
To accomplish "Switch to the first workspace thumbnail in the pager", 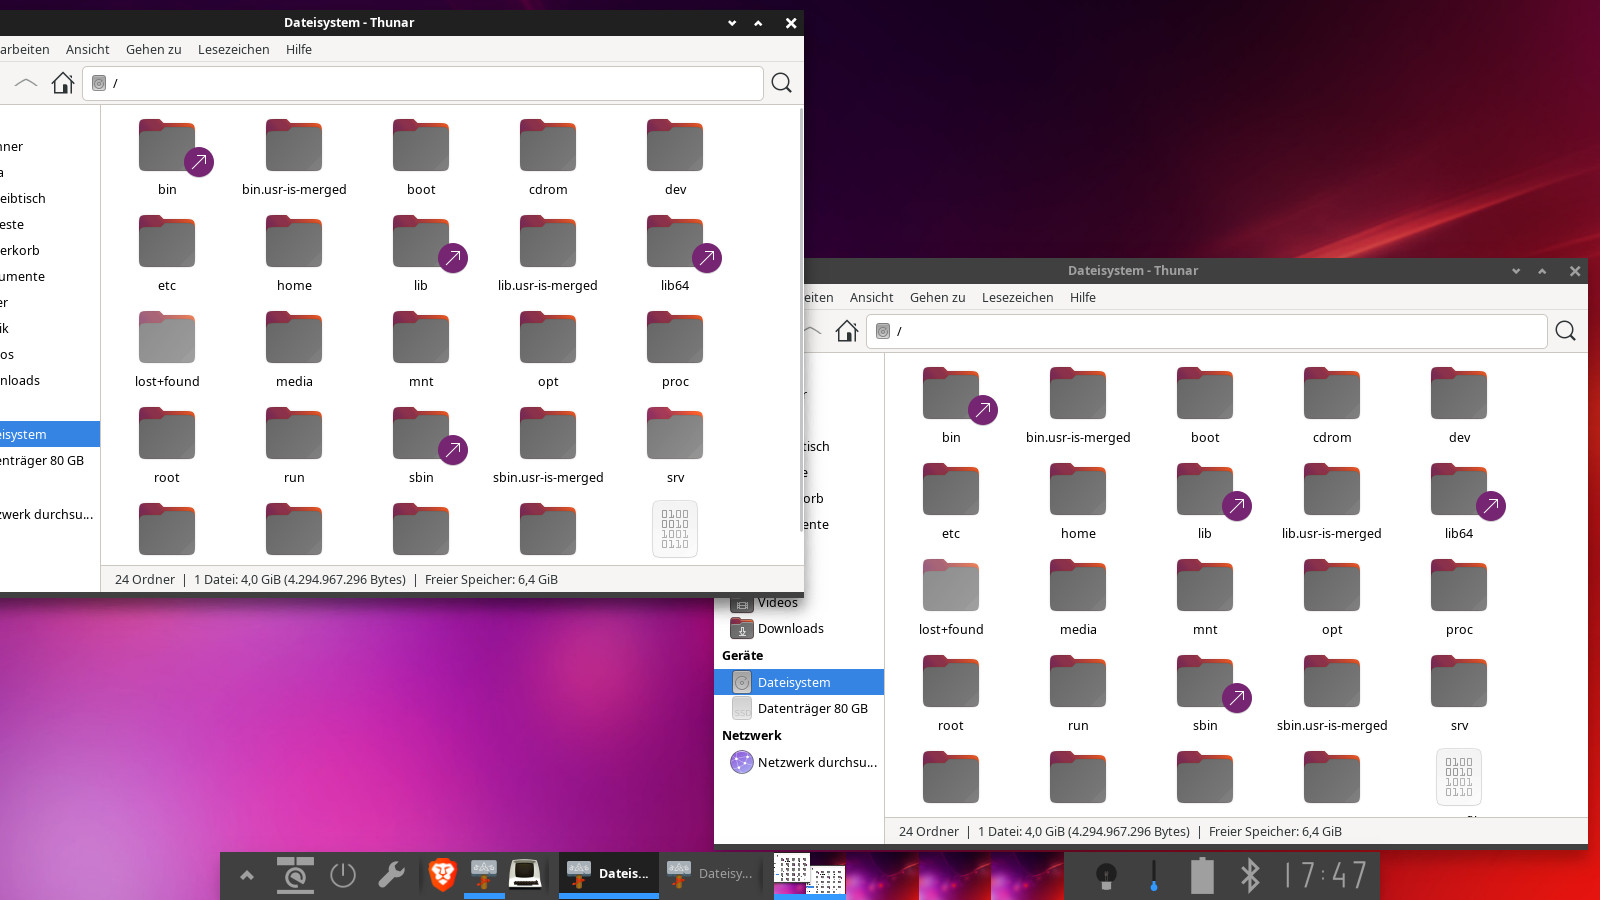I will (809, 873).
